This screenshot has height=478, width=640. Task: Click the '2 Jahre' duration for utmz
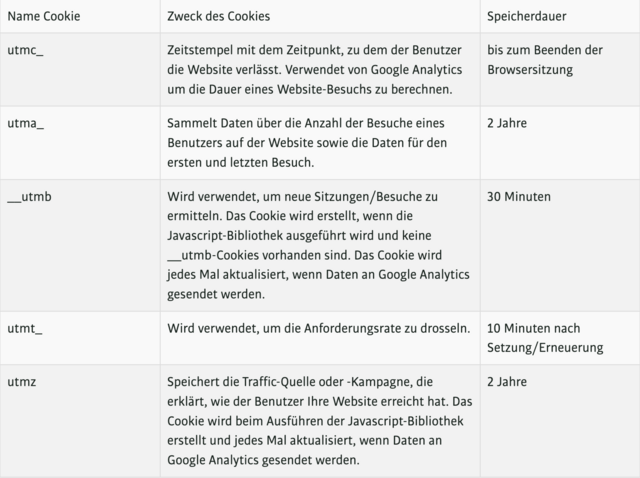[507, 382]
